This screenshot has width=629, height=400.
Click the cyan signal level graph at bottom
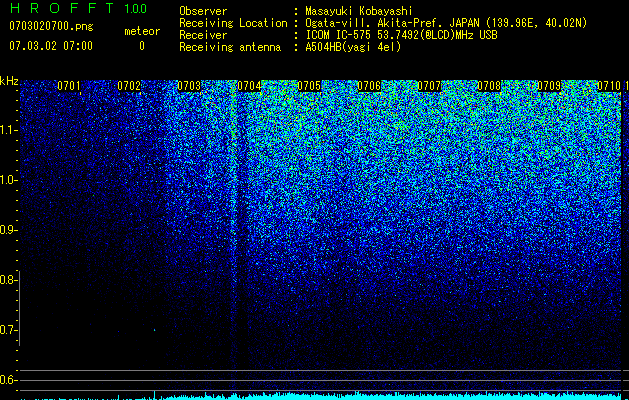[x=321, y=396]
